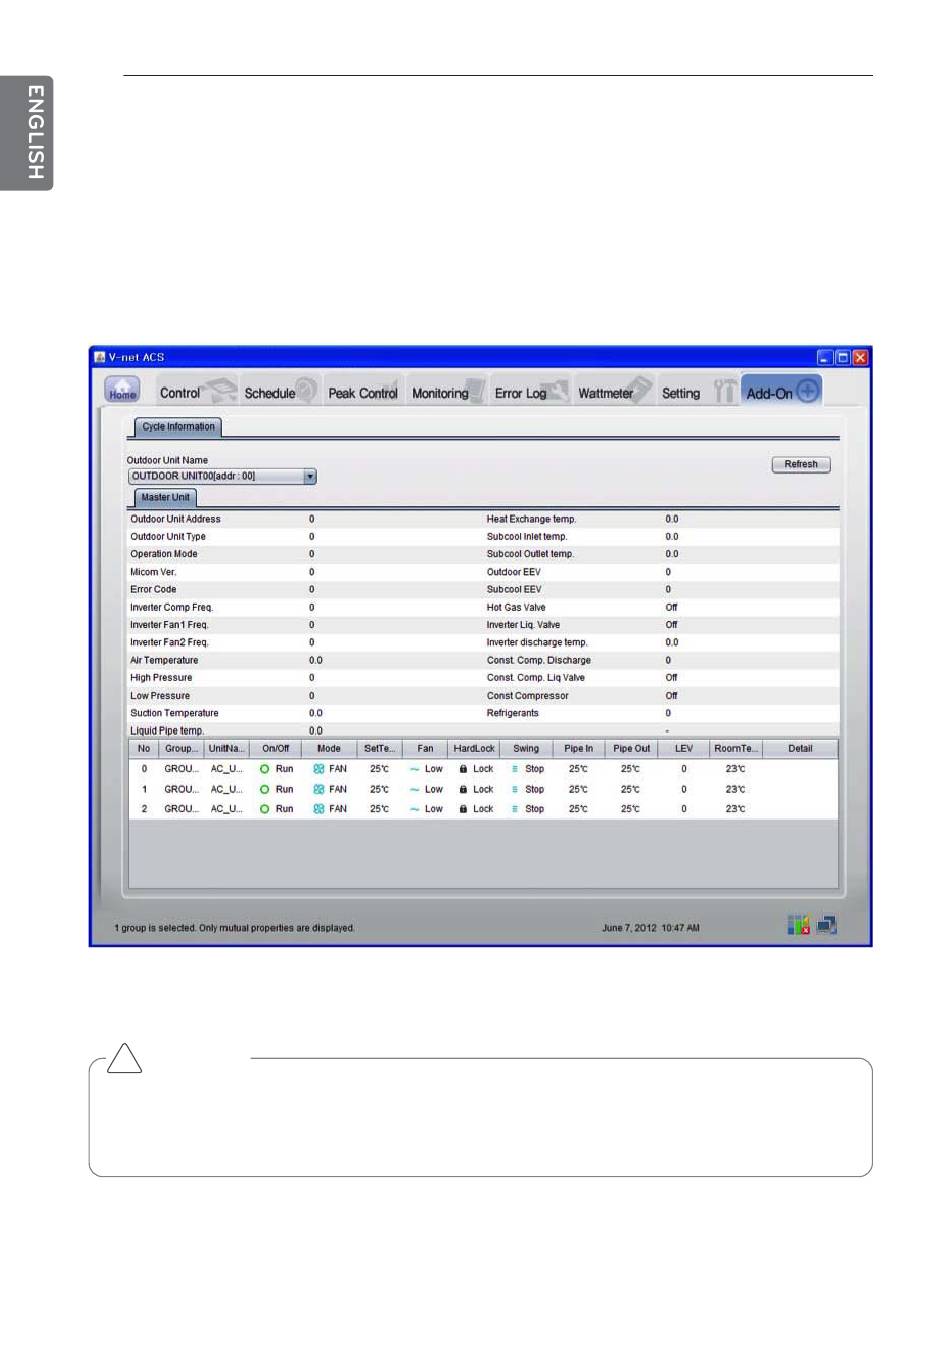Screen dimensions: 950x1348
Task: Select the Add-On tab
Action: pyautogui.click(x=782, y=391)
